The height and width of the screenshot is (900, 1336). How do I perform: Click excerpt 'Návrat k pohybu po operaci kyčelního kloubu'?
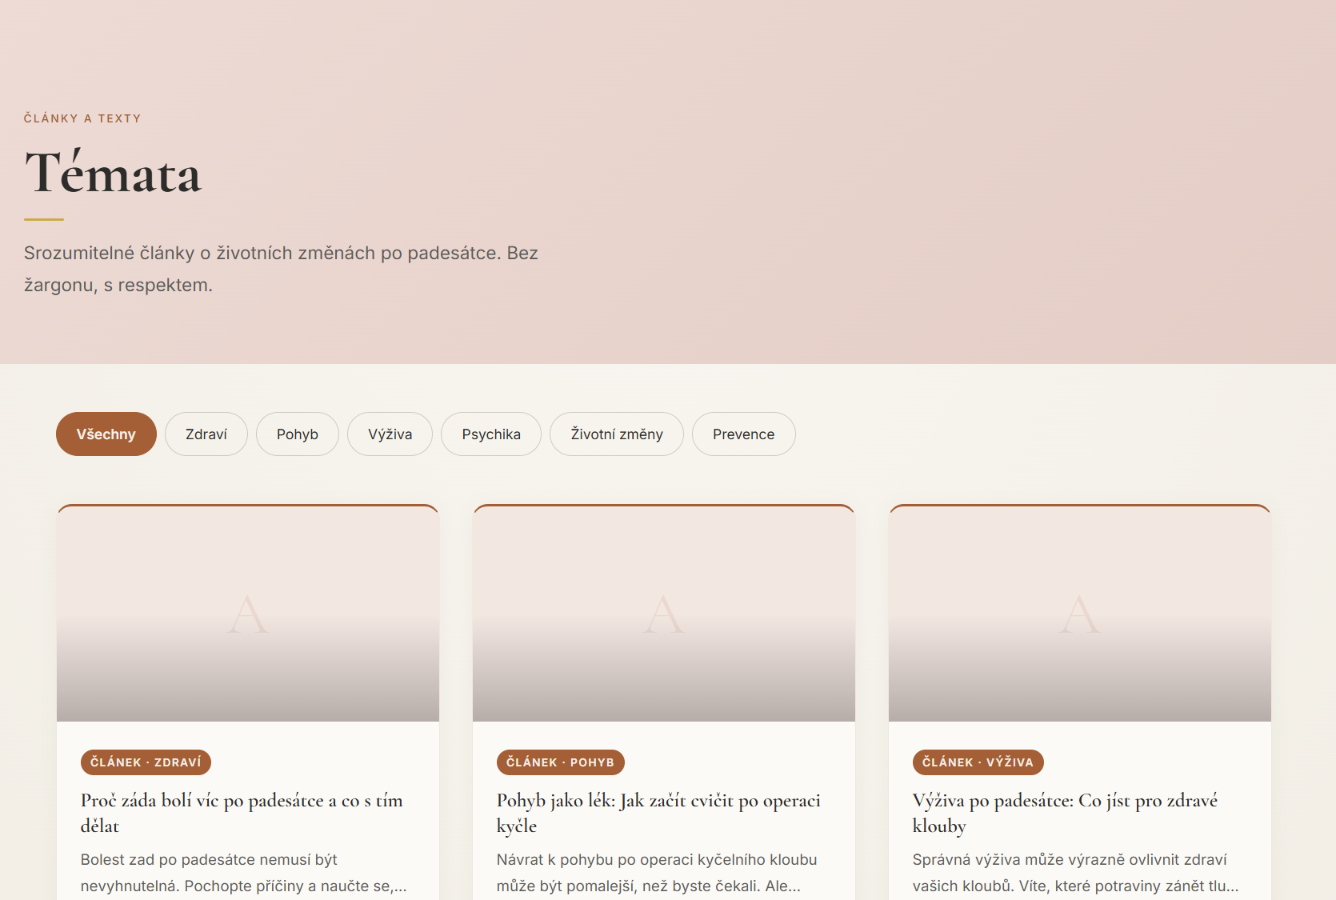tap(657, 873)
